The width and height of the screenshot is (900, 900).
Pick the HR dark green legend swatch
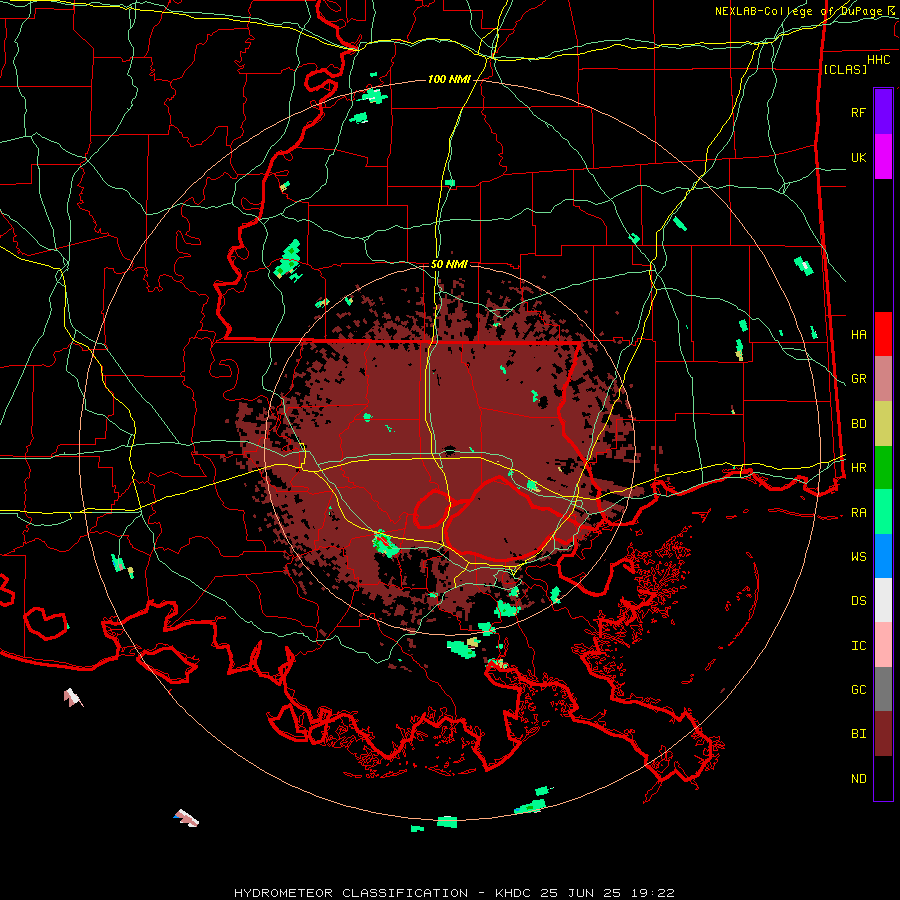coord(883,468)
